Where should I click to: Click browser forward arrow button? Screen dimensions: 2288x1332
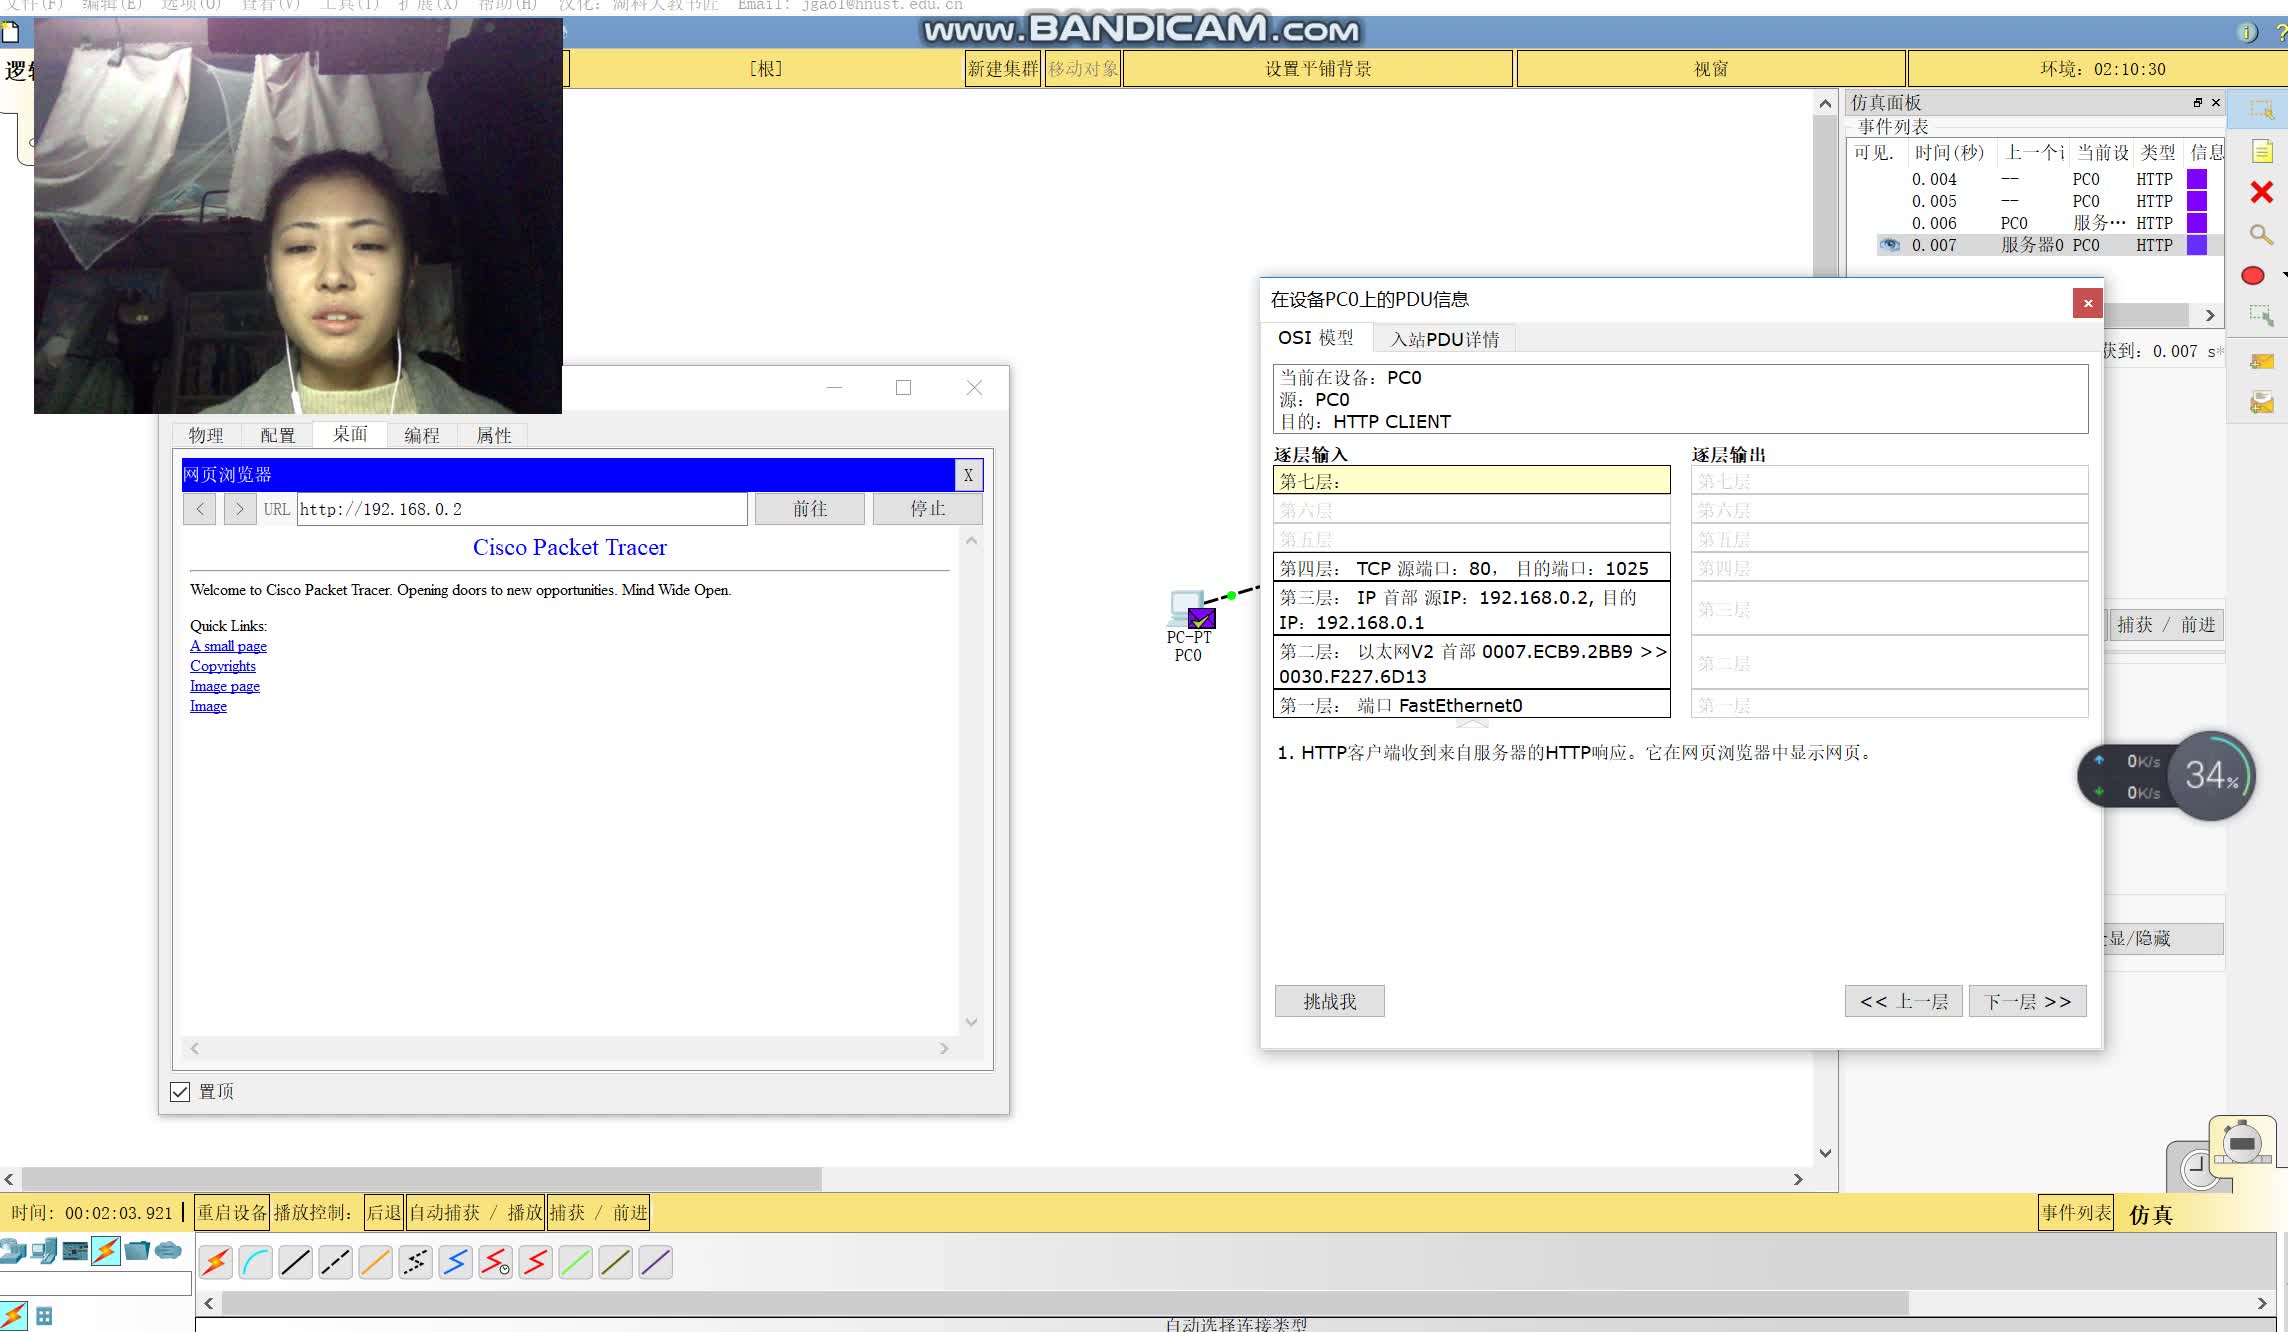[x=239, y=509]
